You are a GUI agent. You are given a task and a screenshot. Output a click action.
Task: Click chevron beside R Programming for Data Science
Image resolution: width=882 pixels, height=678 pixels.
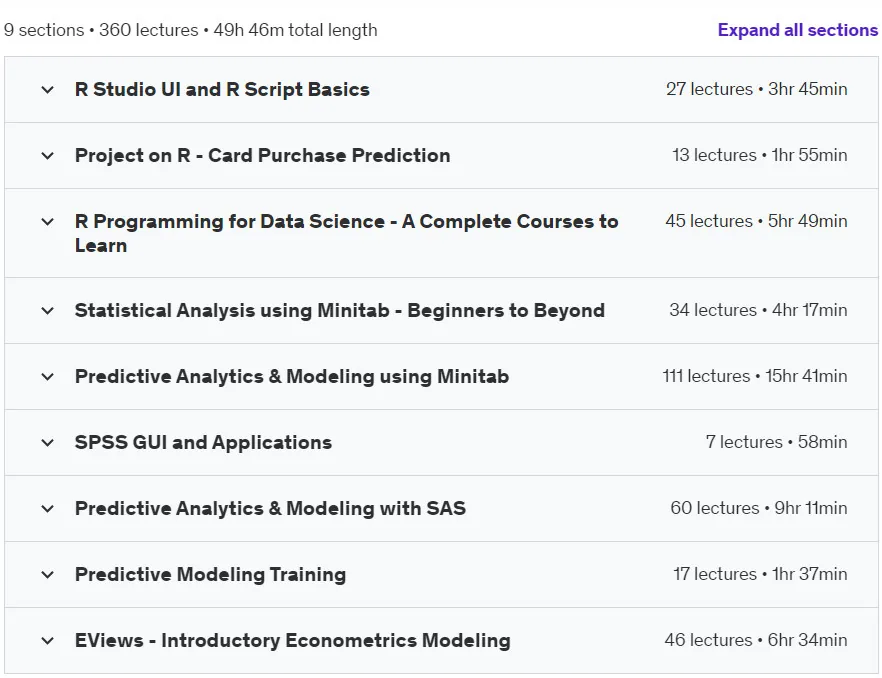coord(48,222)
